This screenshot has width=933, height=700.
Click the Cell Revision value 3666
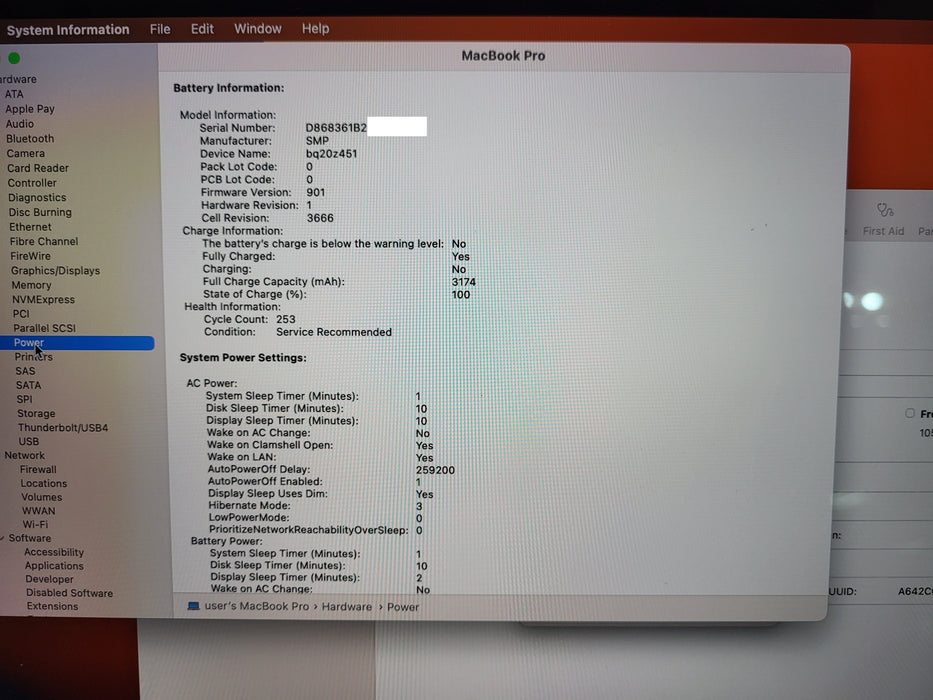point(320,218)
